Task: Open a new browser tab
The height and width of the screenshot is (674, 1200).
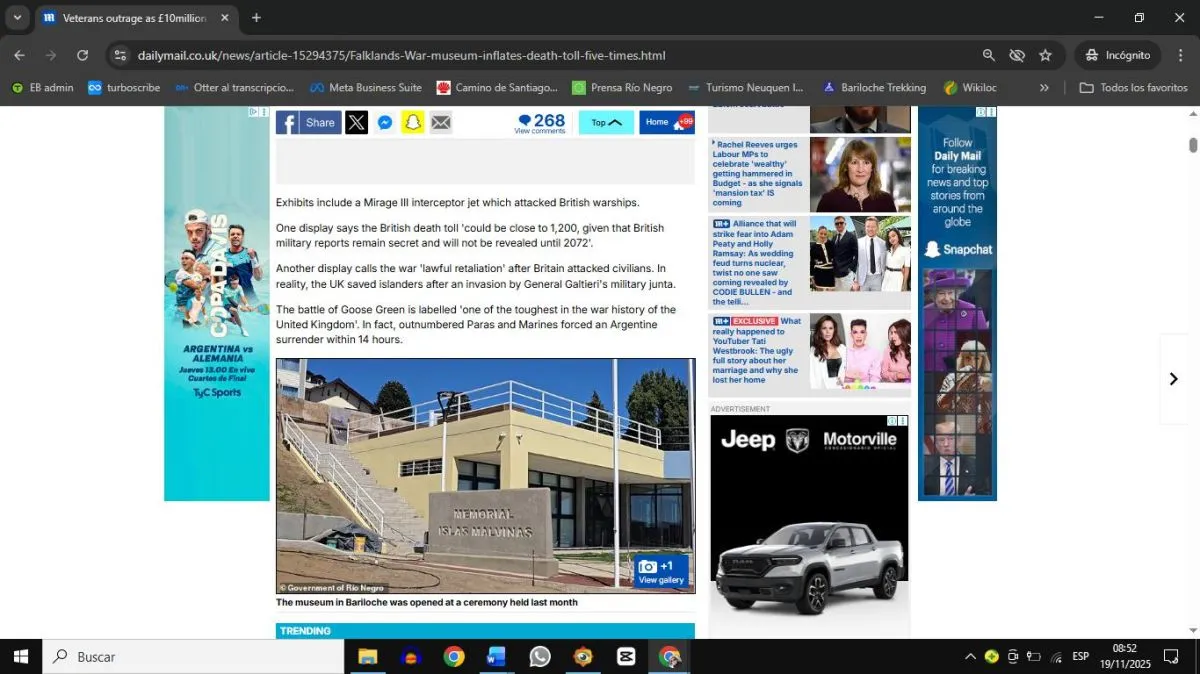Action: pos(256,18)
